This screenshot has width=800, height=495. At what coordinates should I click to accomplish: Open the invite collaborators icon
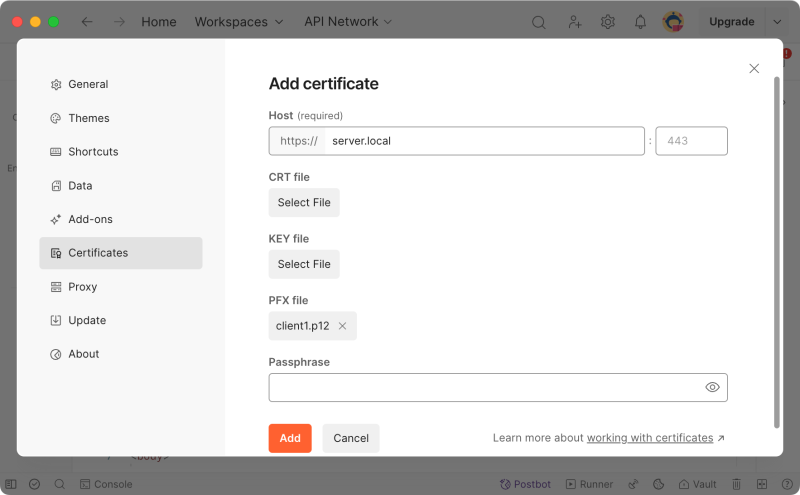[x=574, y=22]
